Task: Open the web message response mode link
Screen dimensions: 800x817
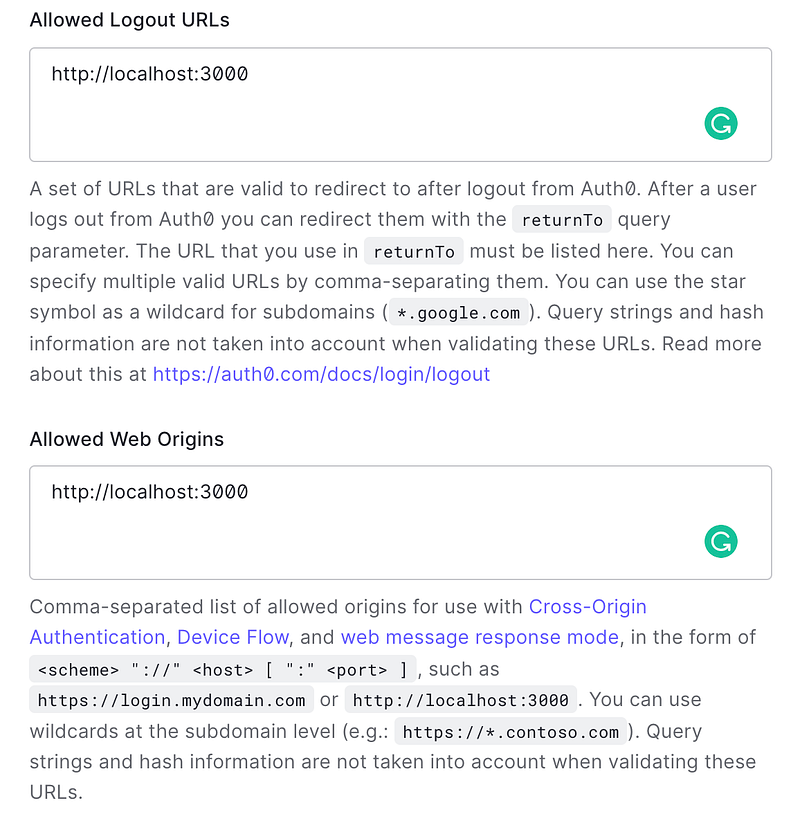Action: coord(480,637)
